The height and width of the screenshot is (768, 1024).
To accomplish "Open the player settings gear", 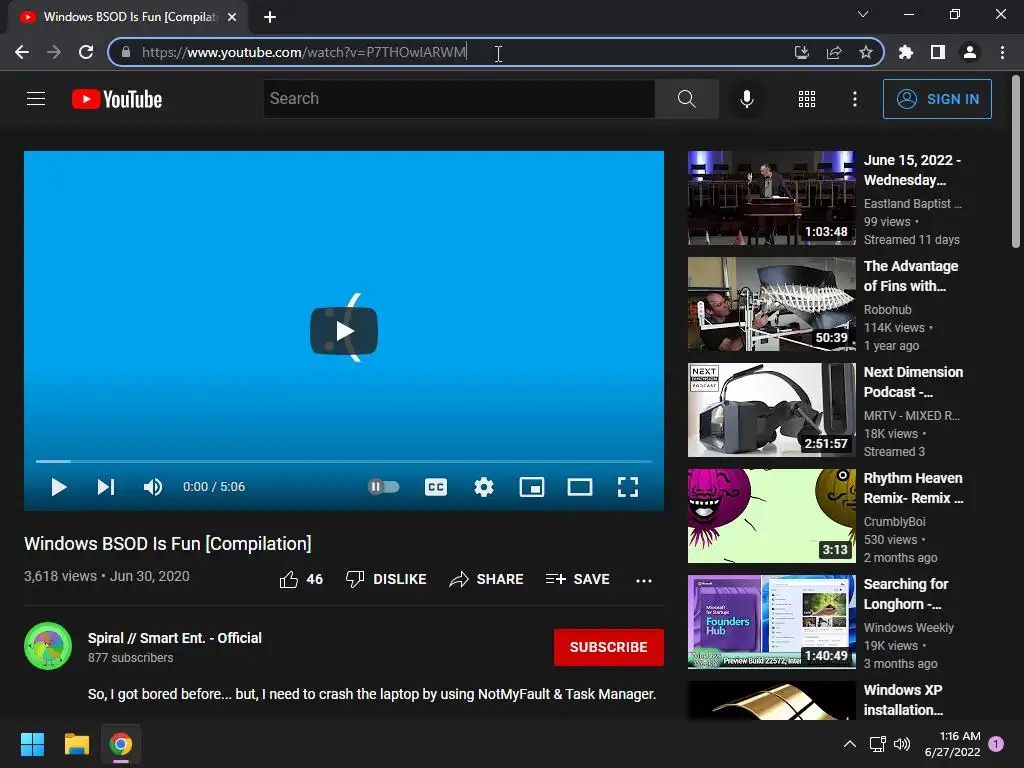I will [484, 487].
